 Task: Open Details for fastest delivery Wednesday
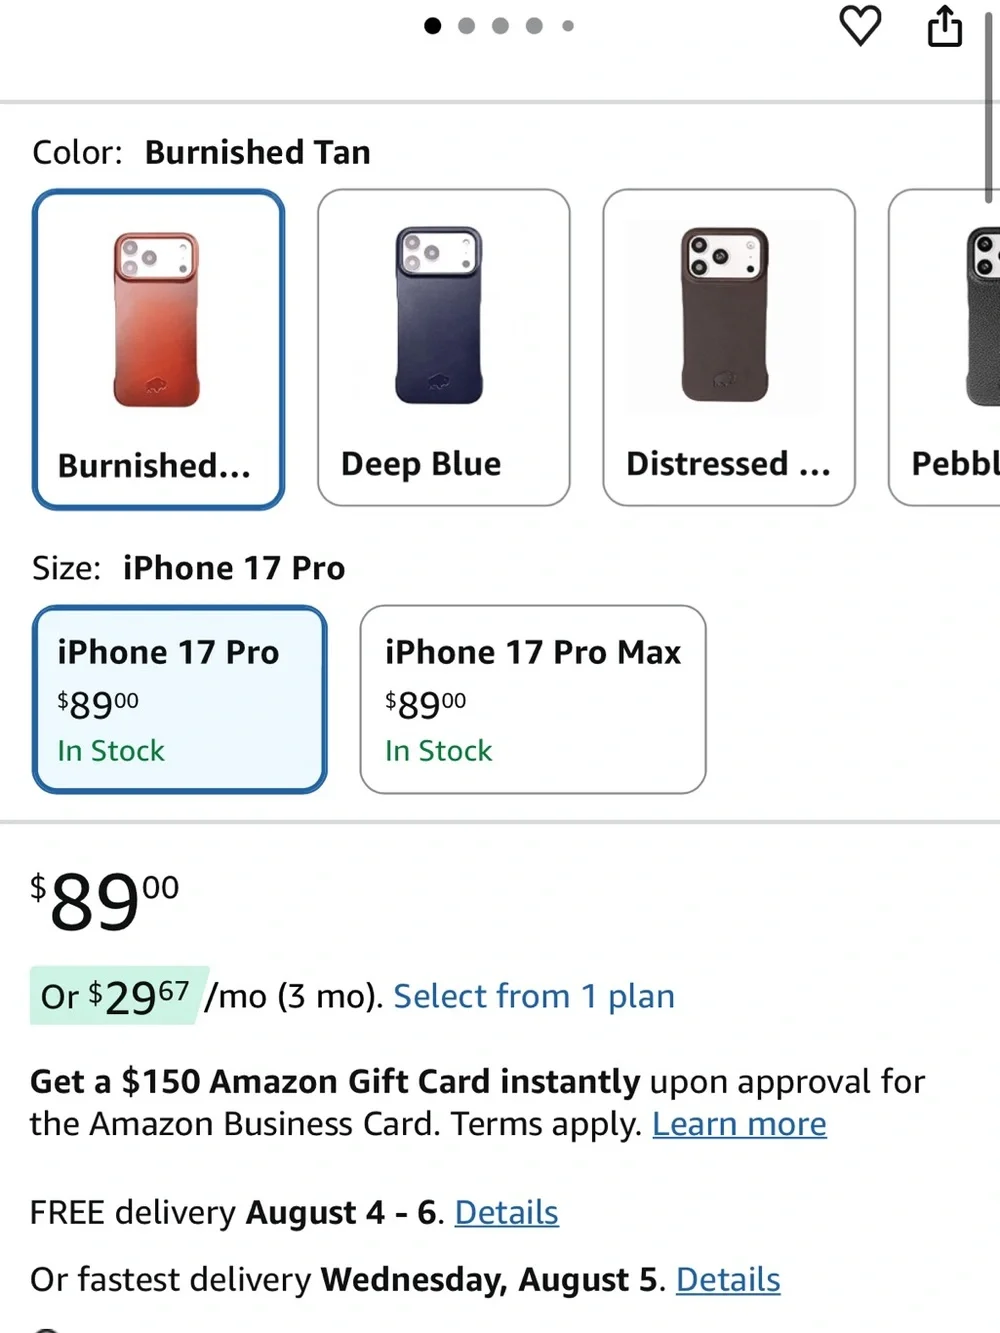[728, 1279]
